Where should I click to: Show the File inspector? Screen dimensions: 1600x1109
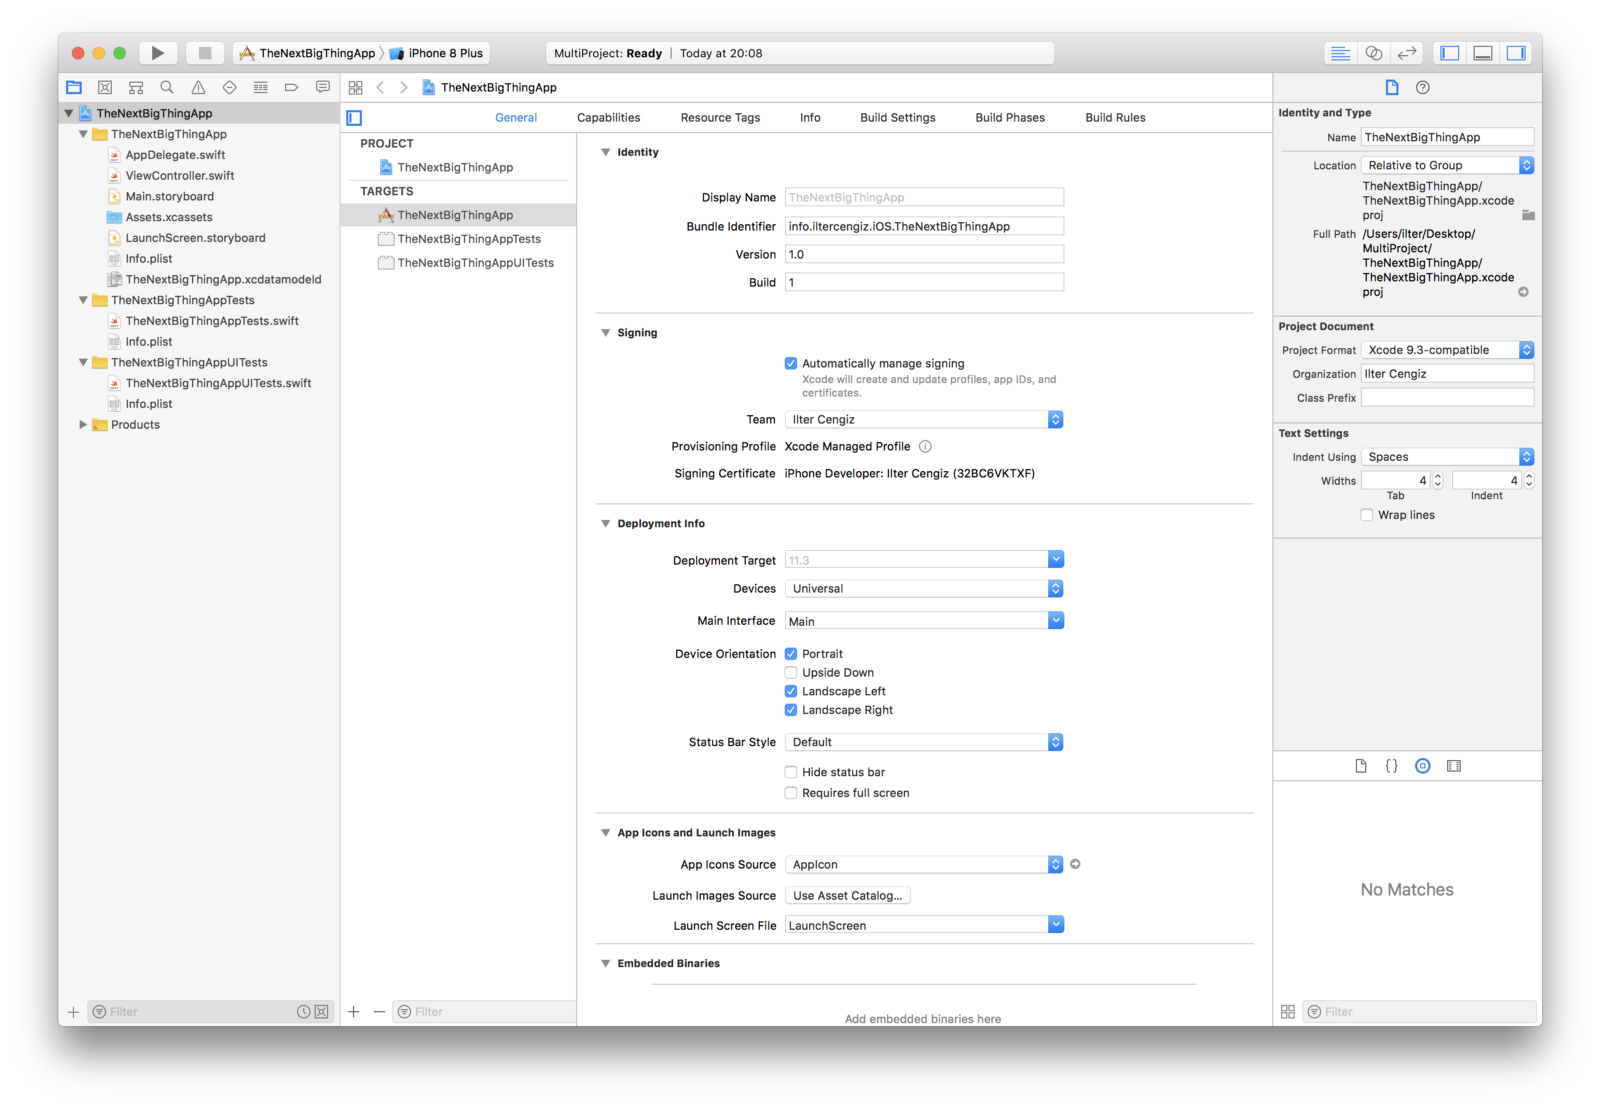pyautogui.click(x=1392, y=87)
